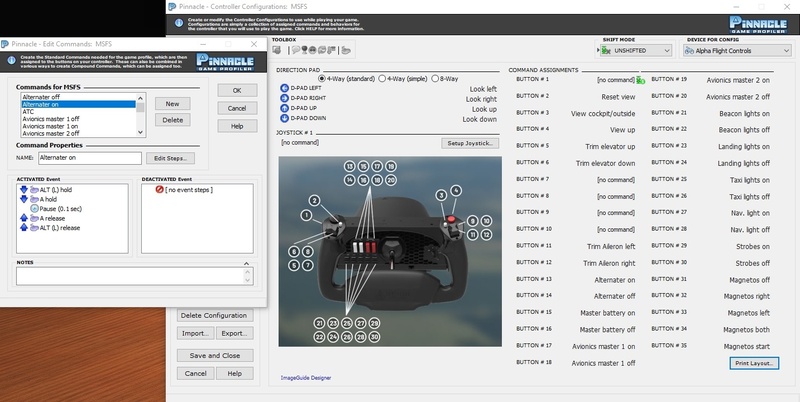
Task: Click OK in Edit Commands window
Action: coord(237,90)
